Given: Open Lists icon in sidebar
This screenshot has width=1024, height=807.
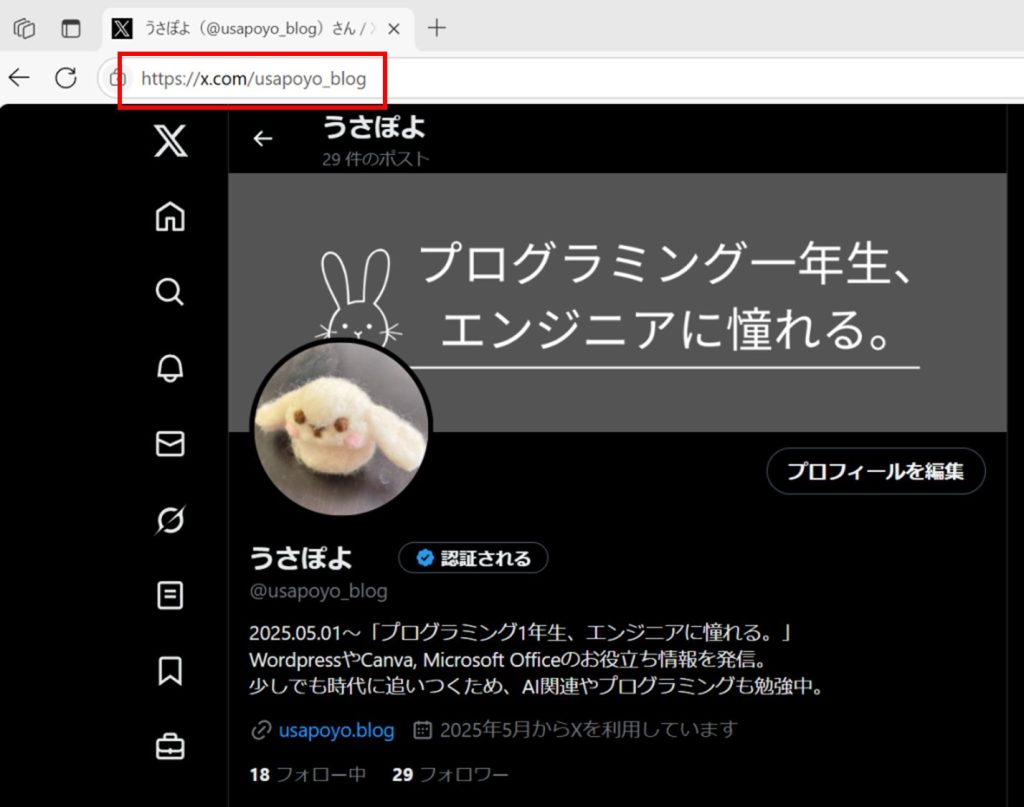Looking at the screenshot, I should click(x=170, y=596).
